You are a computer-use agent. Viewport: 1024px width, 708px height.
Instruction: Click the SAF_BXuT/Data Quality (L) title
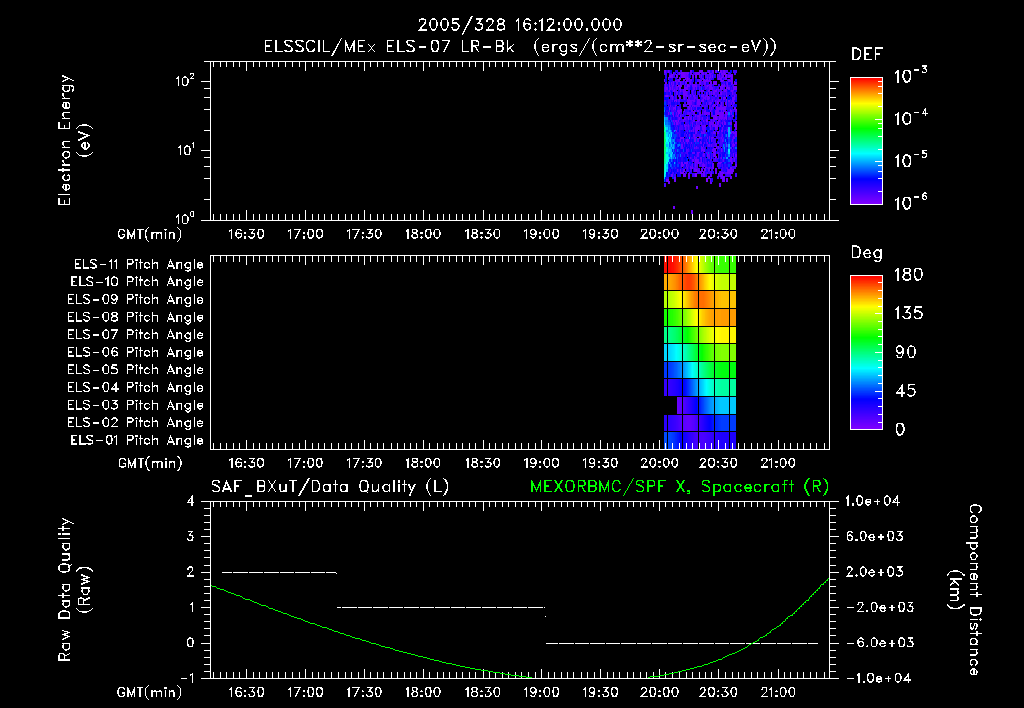click(330, 487)
